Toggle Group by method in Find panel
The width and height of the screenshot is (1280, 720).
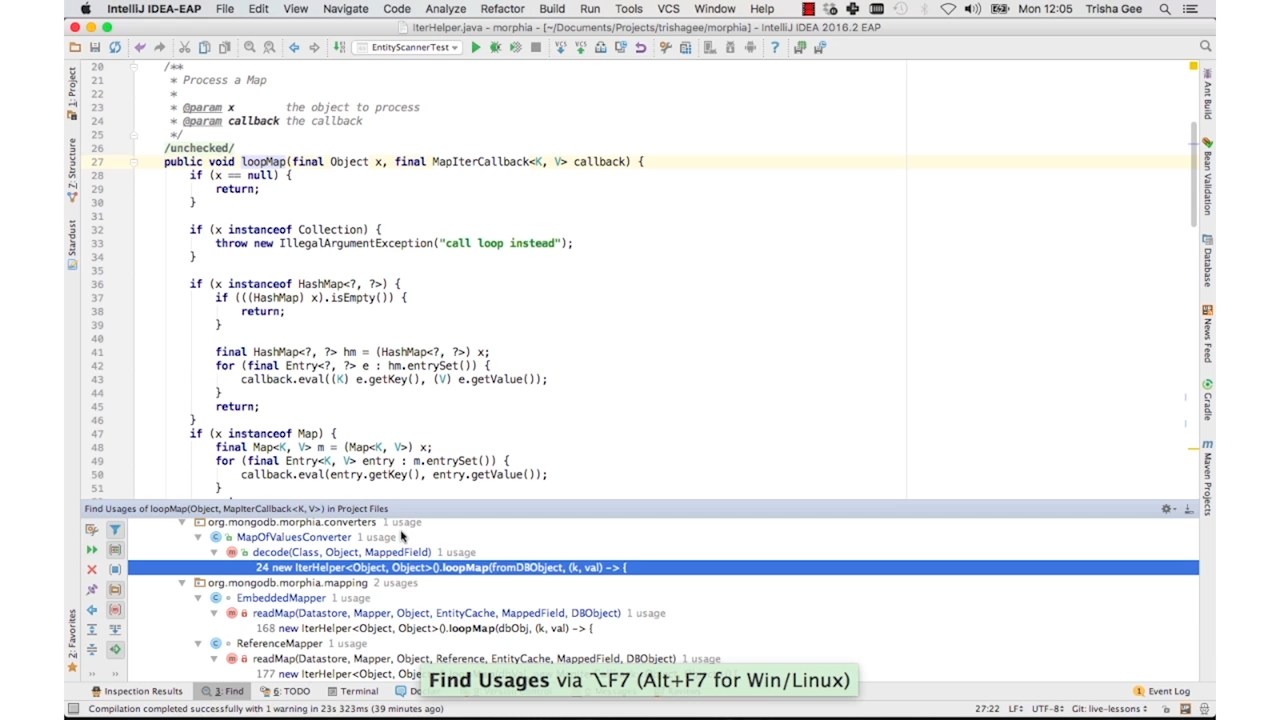[x=115, y=609]
